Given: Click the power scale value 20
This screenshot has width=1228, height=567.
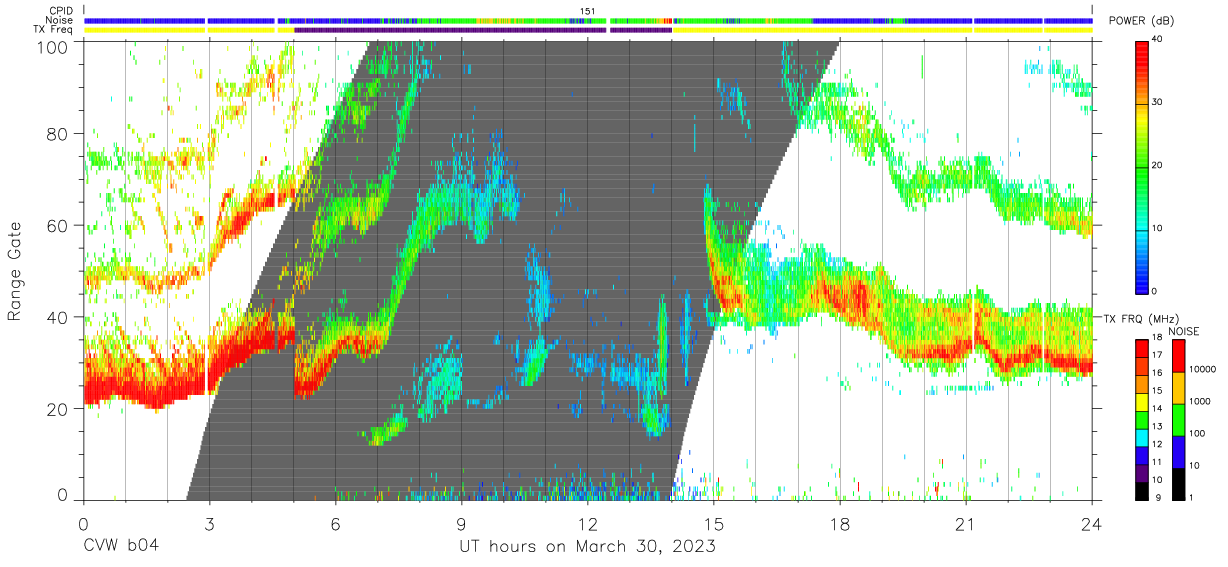Looking at the screenshot, I should click(x=1157, y=165).
